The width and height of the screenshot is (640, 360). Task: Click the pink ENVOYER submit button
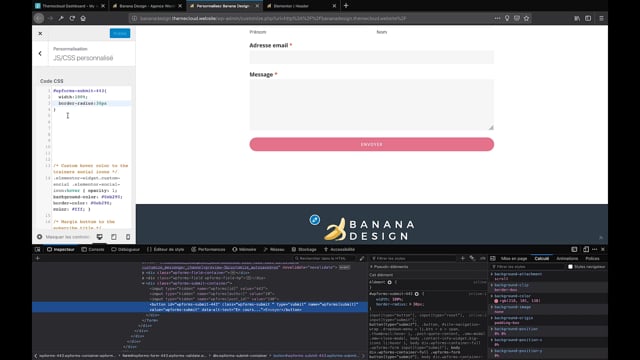(x=371, y=144)
